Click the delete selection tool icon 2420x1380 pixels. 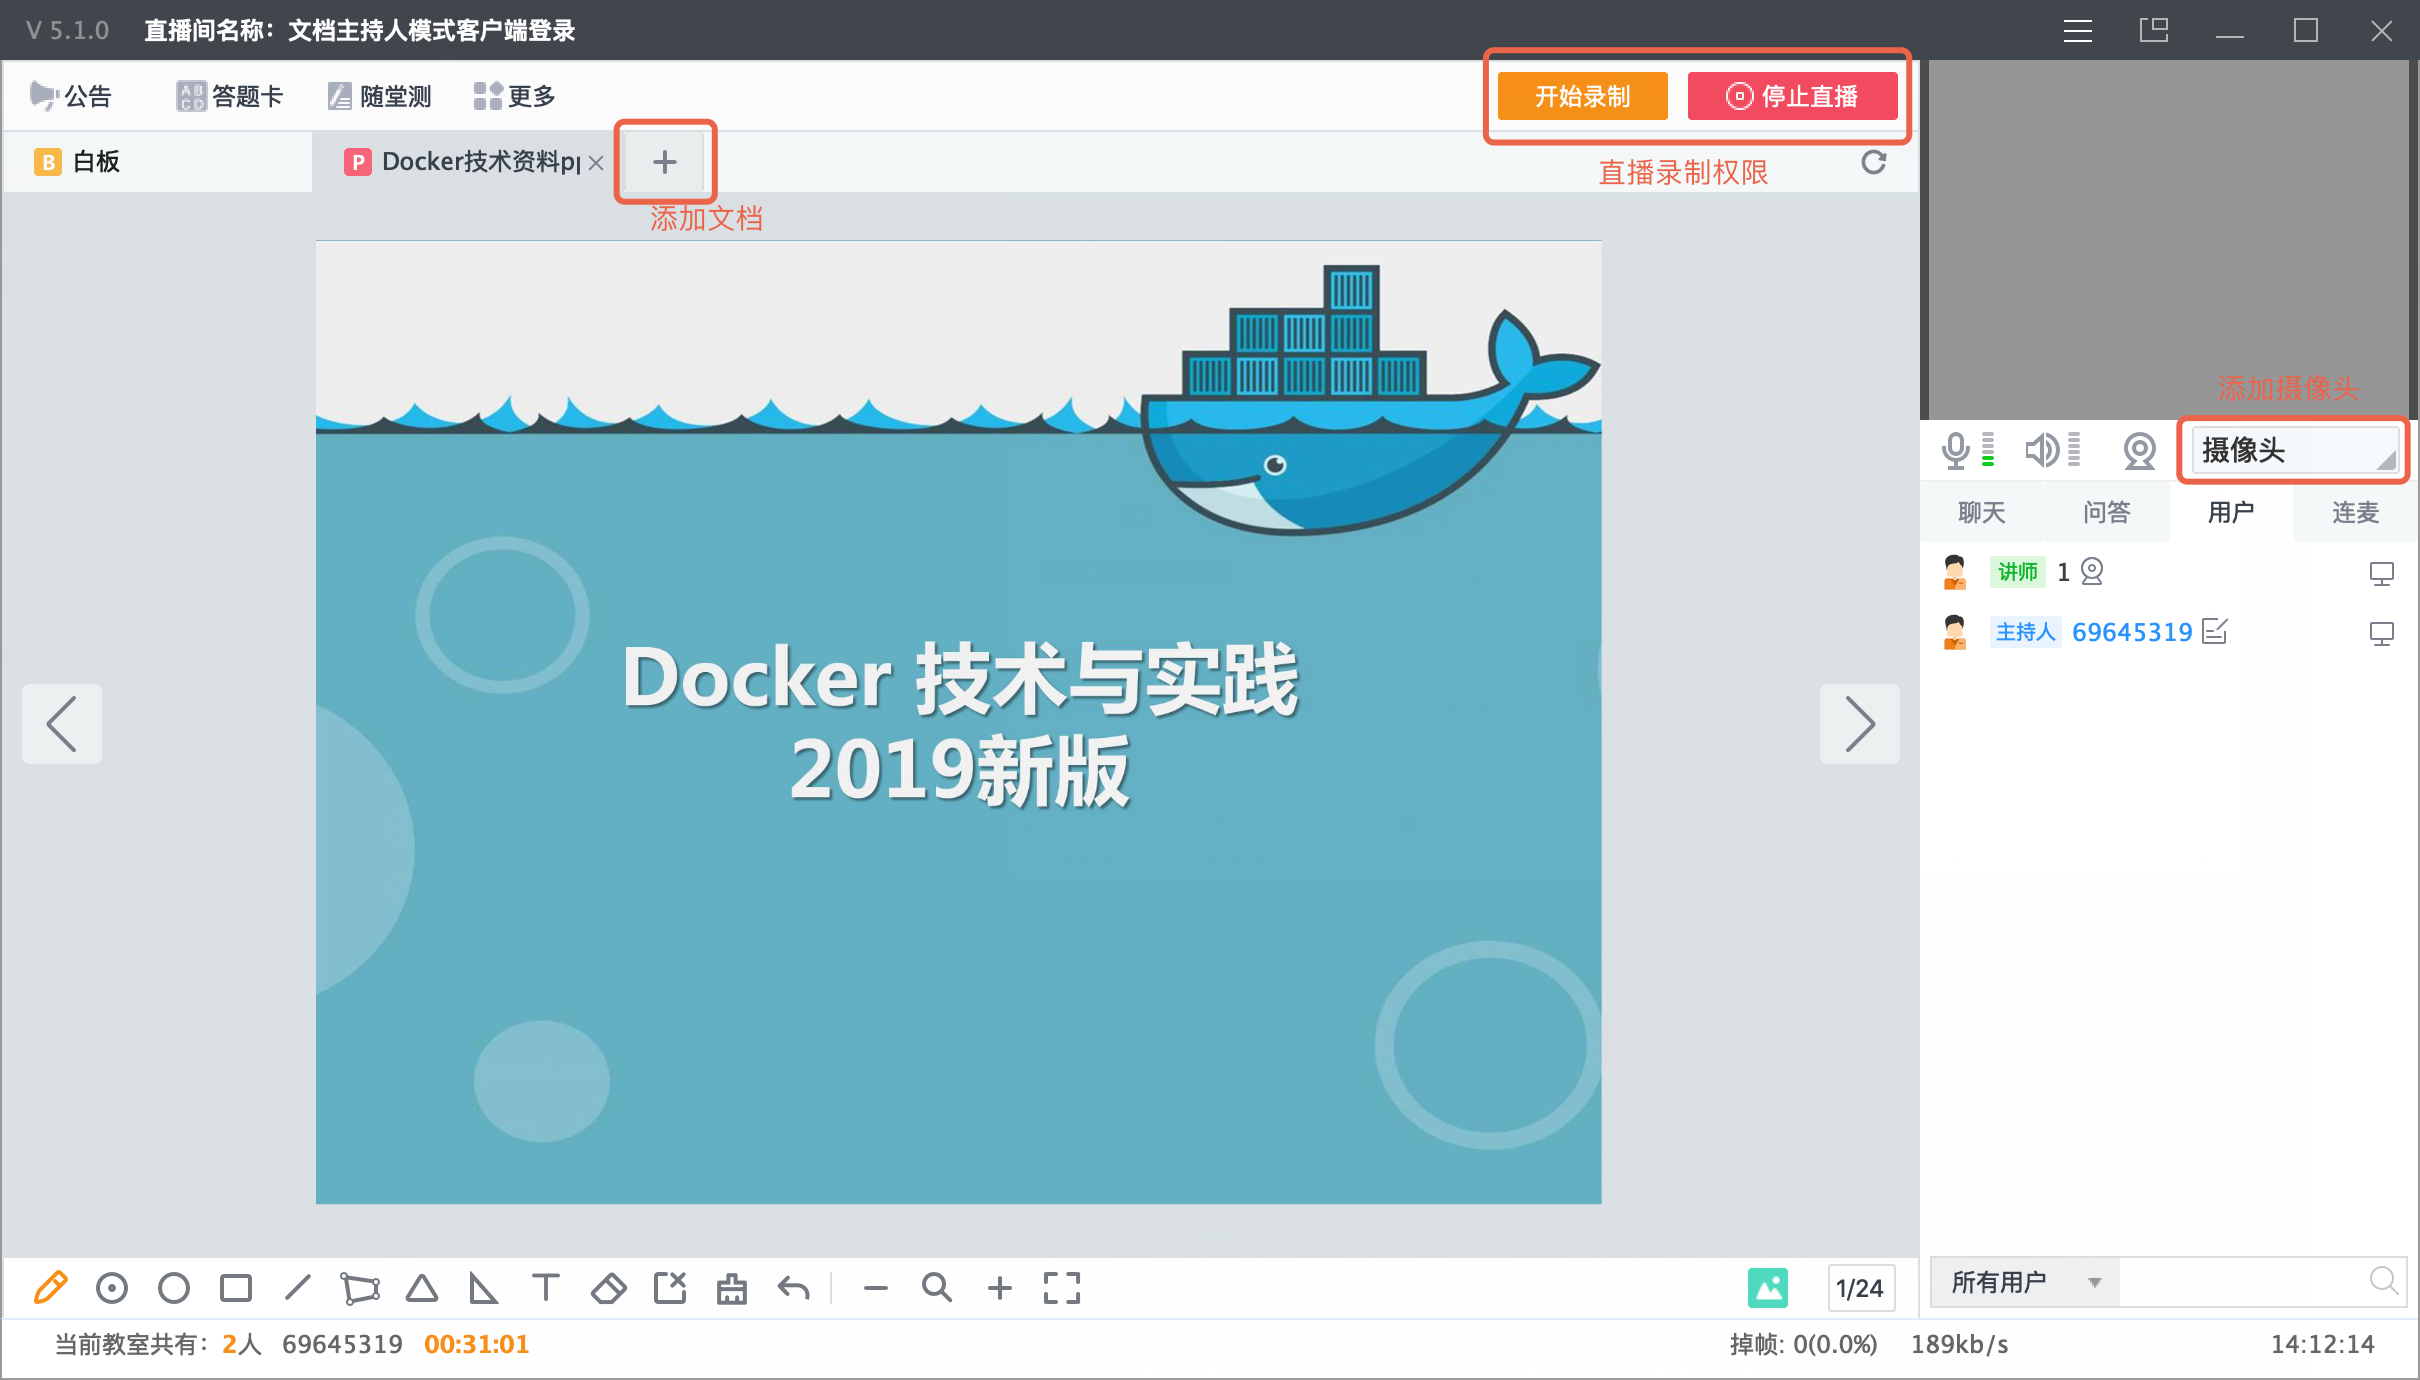pos(670,1288)
